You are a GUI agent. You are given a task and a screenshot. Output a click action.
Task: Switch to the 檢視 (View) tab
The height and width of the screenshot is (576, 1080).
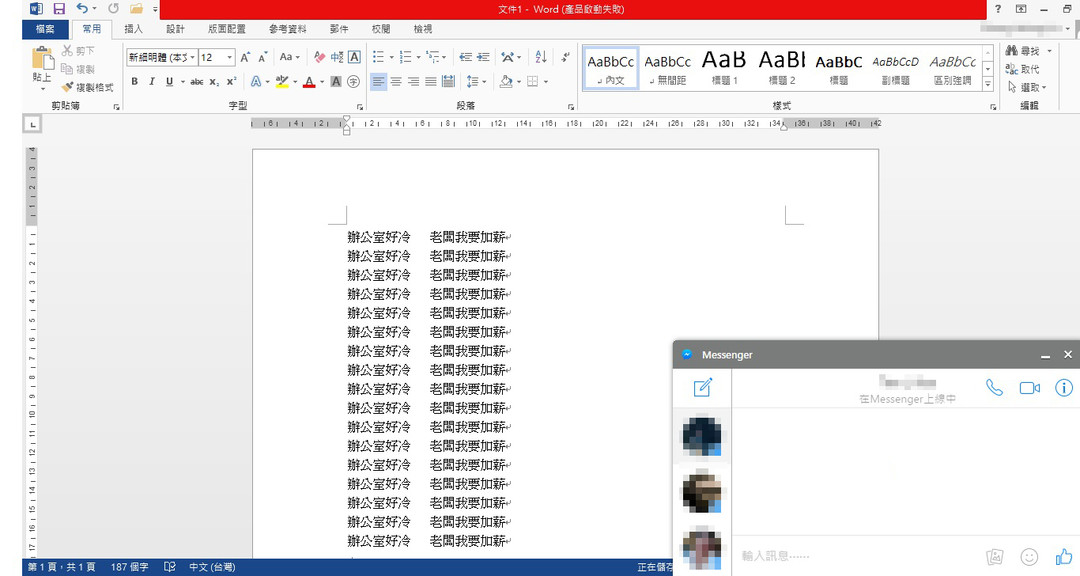point(422,29)
